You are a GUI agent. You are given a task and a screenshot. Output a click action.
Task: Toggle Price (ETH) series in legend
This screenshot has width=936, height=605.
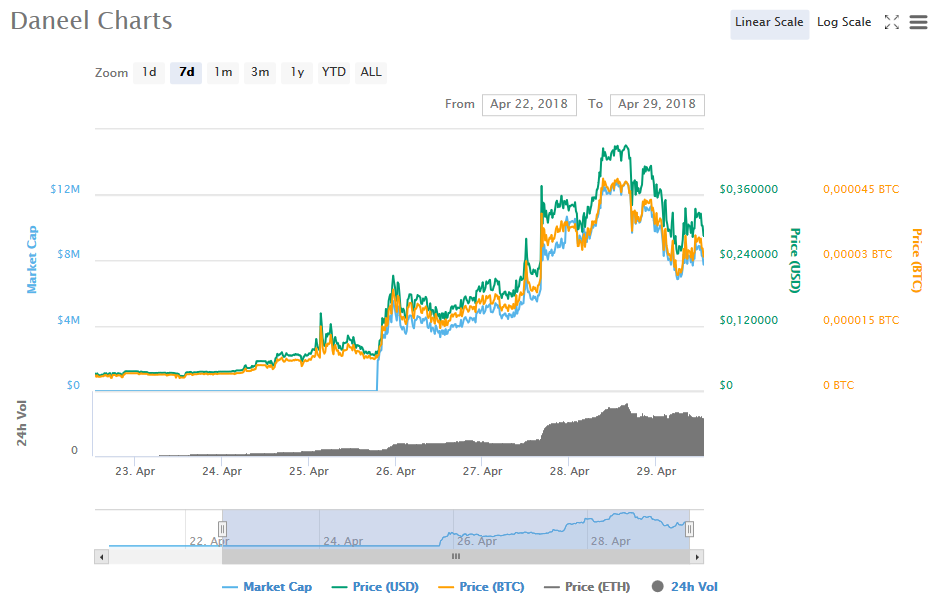pos(587,587)
